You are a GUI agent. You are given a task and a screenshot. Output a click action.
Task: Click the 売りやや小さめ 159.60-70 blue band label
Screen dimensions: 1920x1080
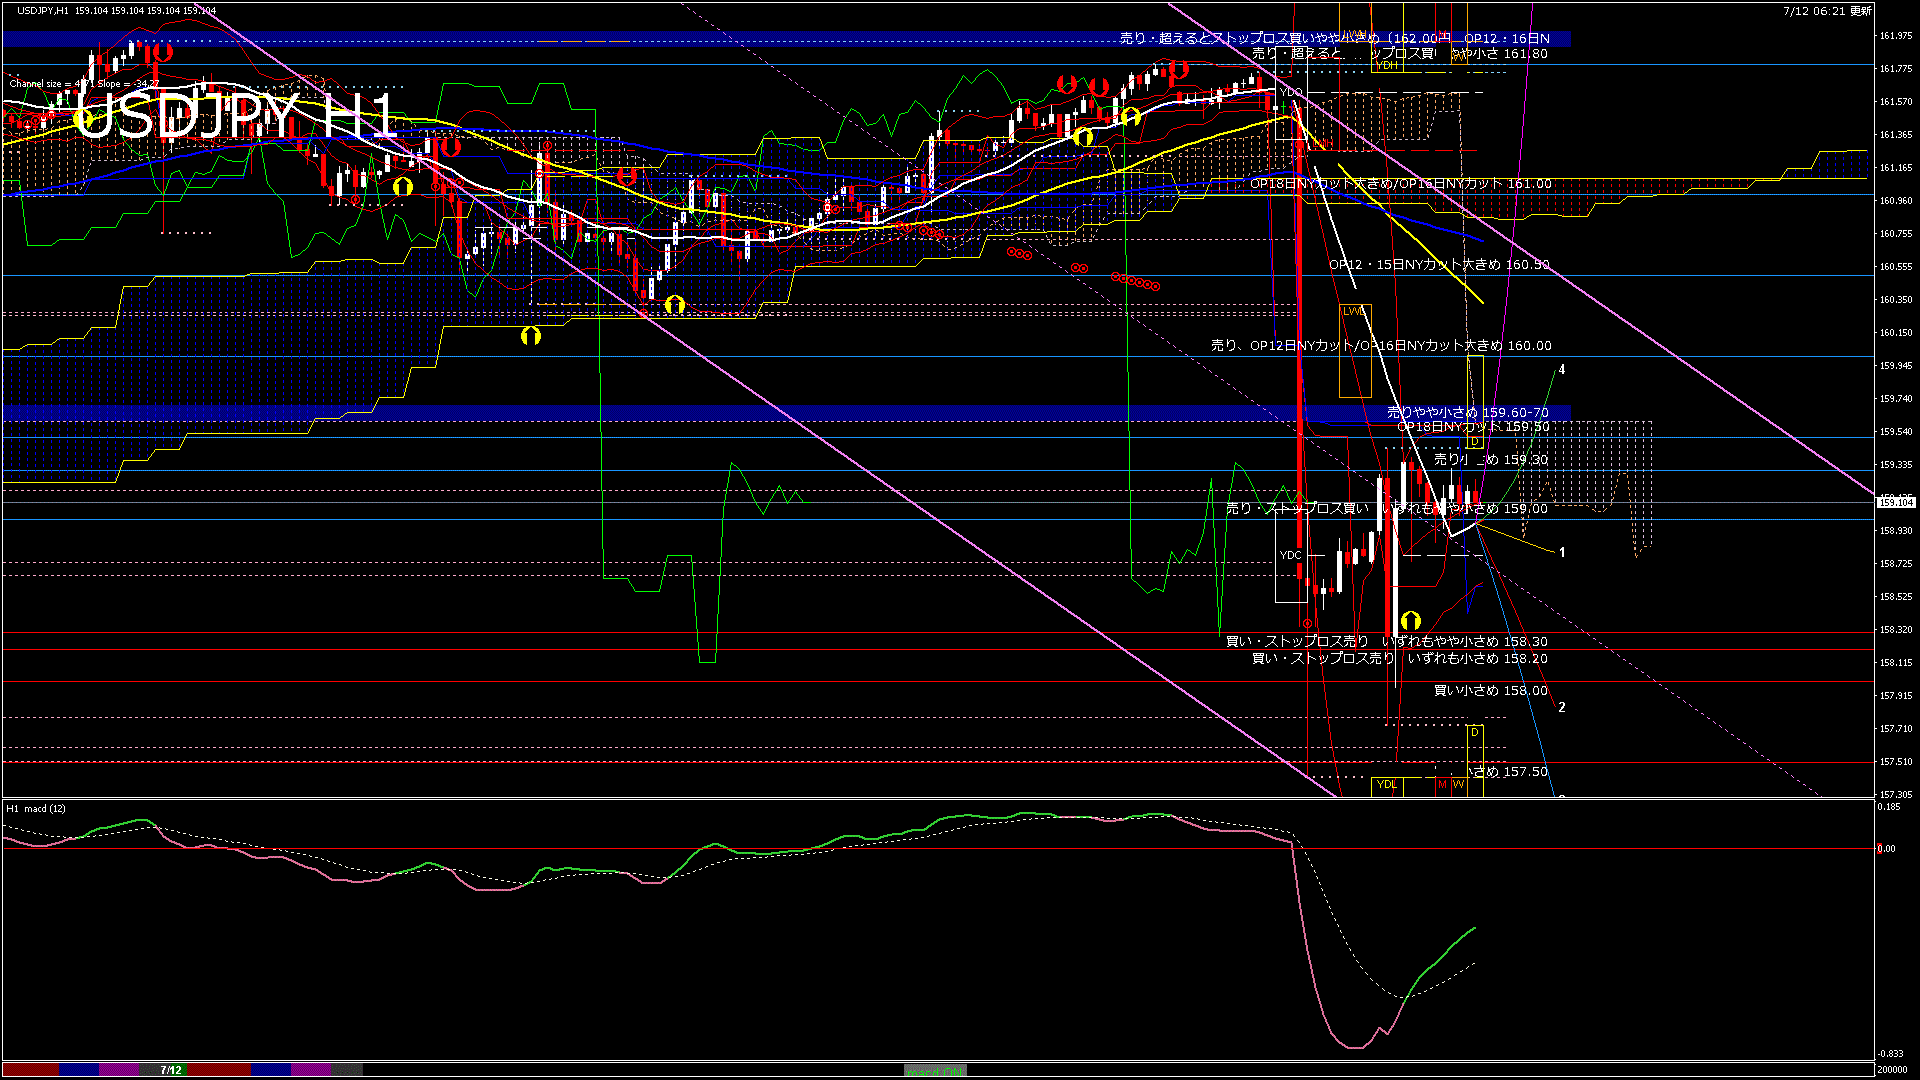point(1467,412)
